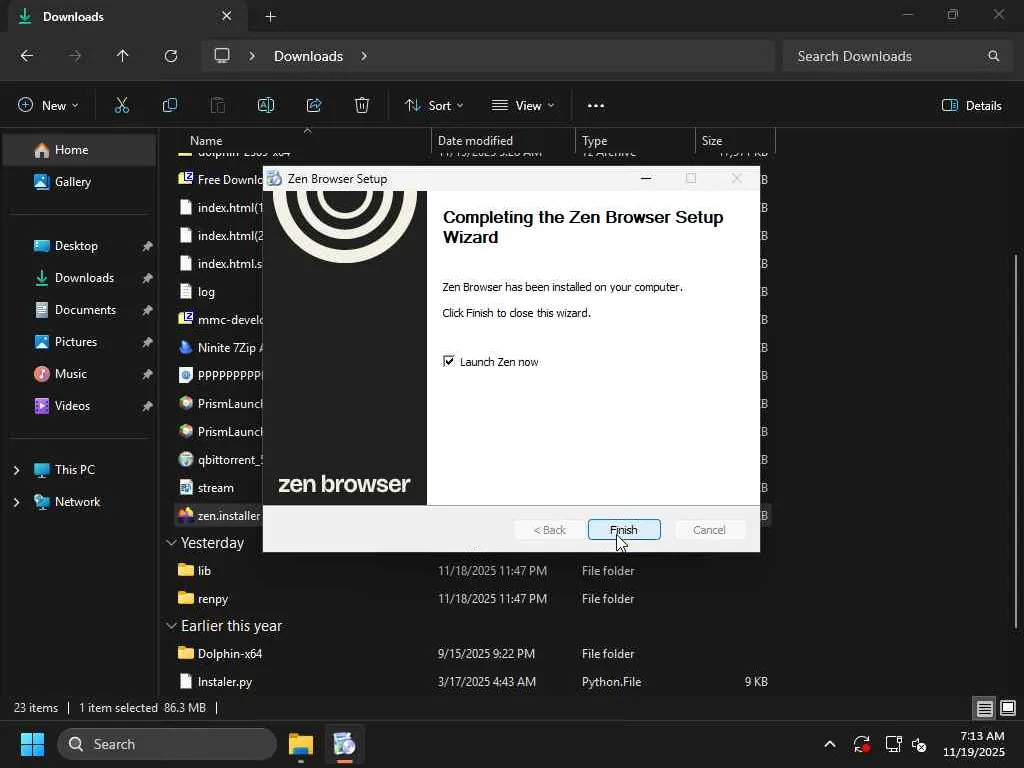Switch to large thumbnails view icon
The image size is (1024, 768).
coord(1008,708)
